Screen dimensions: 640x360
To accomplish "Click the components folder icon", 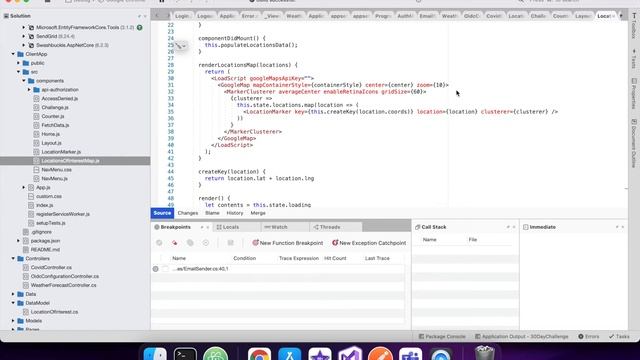I will pos(31,81).
